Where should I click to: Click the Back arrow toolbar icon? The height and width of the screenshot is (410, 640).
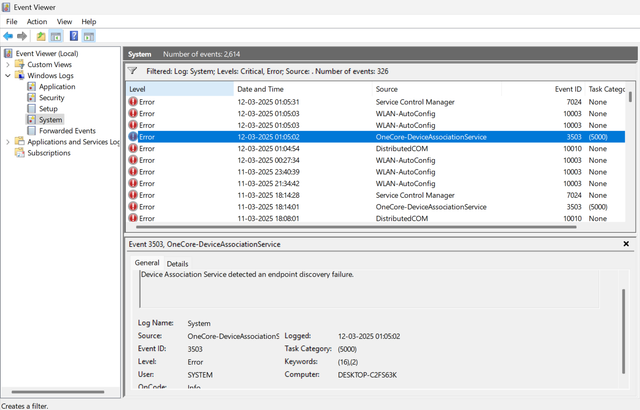point(8,36)
